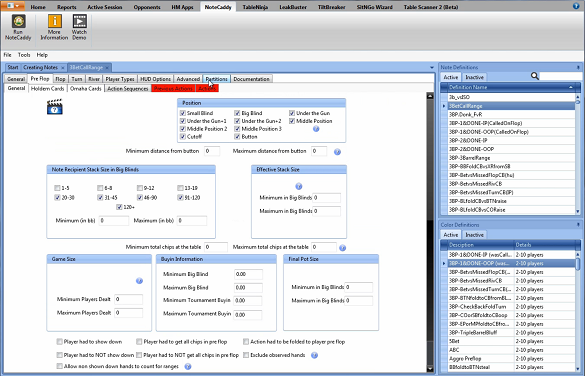This screenshot has height=376, width=585.
Task: Open the Action Sequences subtab
Action: pos(128,89)
